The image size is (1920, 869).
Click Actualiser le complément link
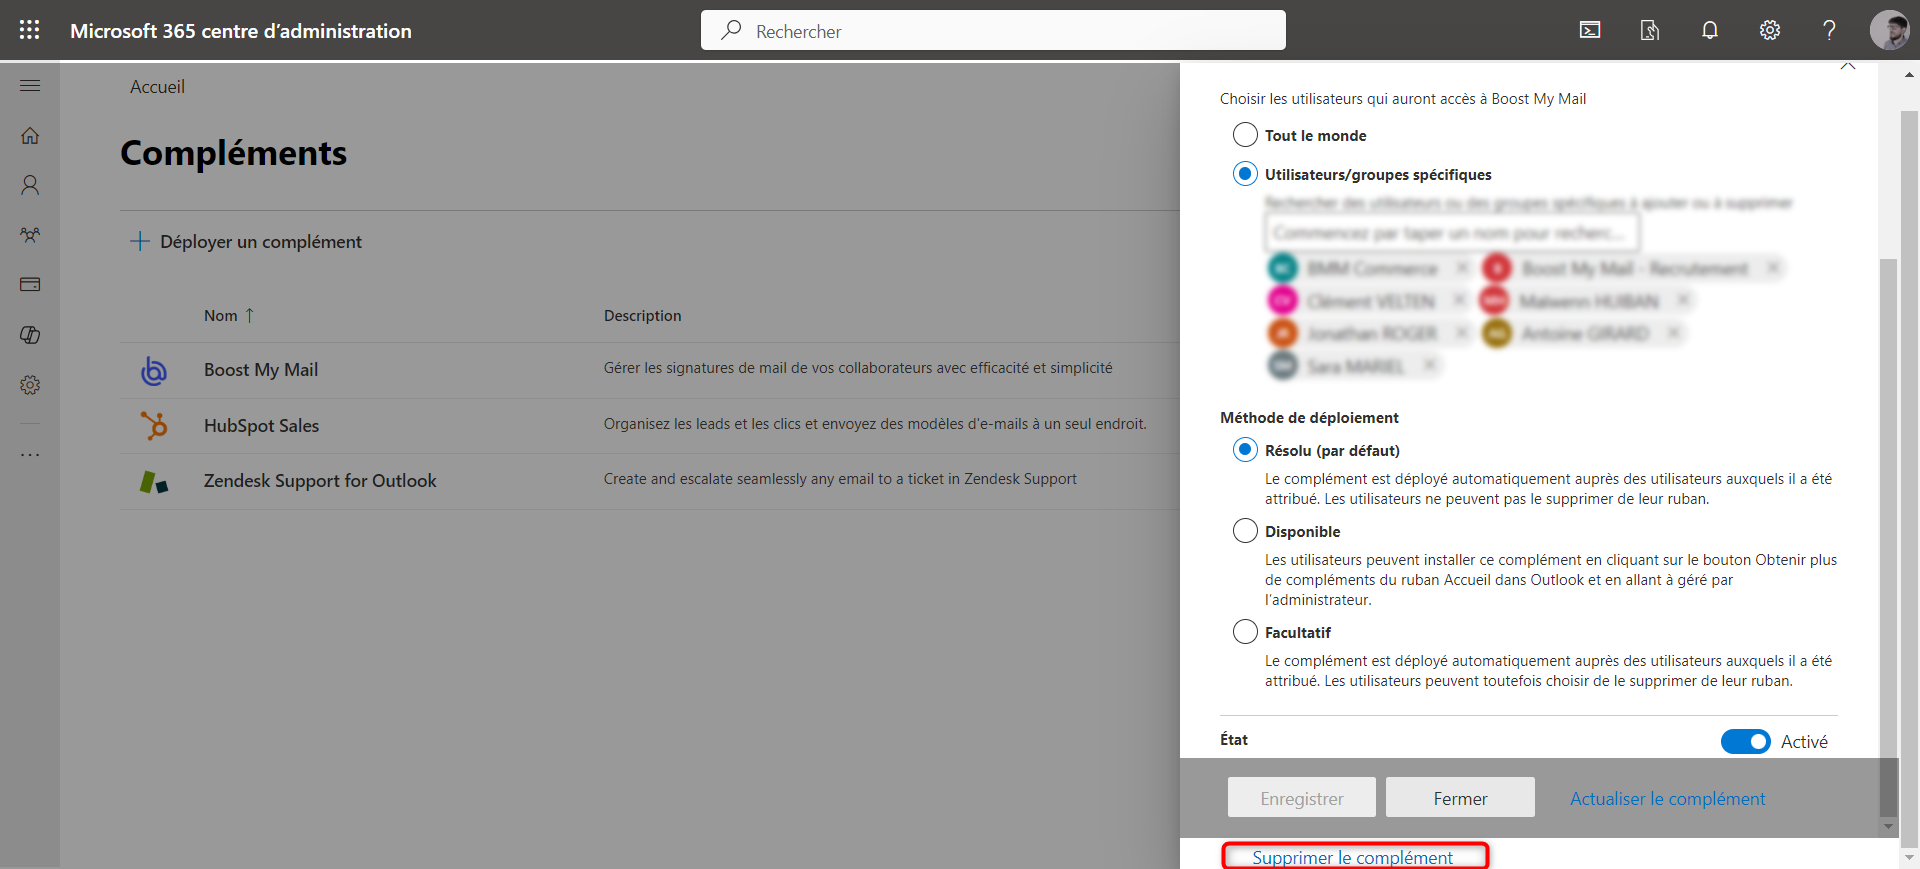(1667, 799)
